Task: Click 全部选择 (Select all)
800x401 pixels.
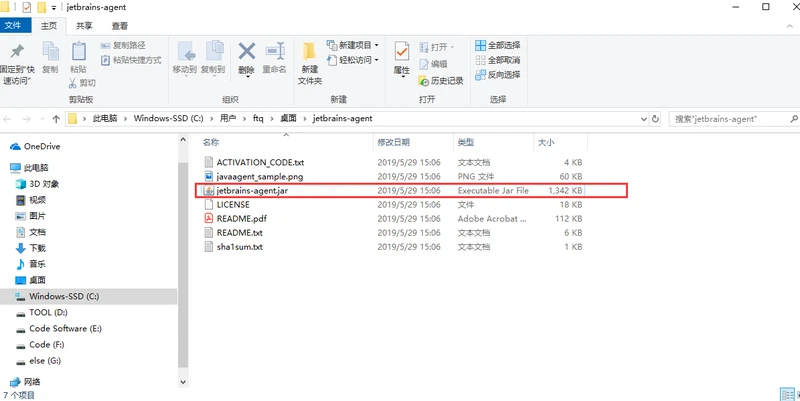Action: (x=497, y=45)
